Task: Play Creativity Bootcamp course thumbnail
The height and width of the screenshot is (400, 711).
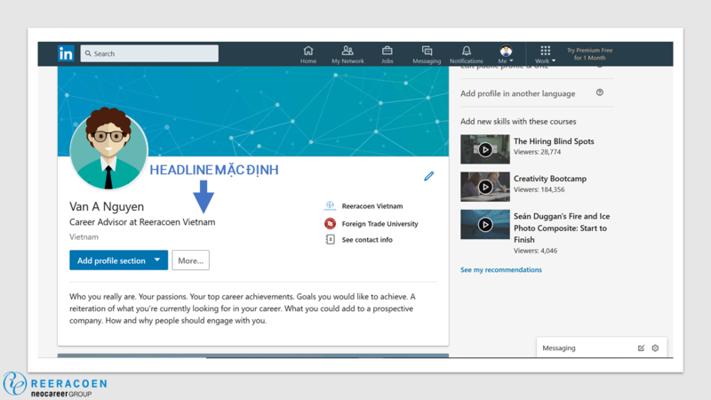Action: coord(485,186)
